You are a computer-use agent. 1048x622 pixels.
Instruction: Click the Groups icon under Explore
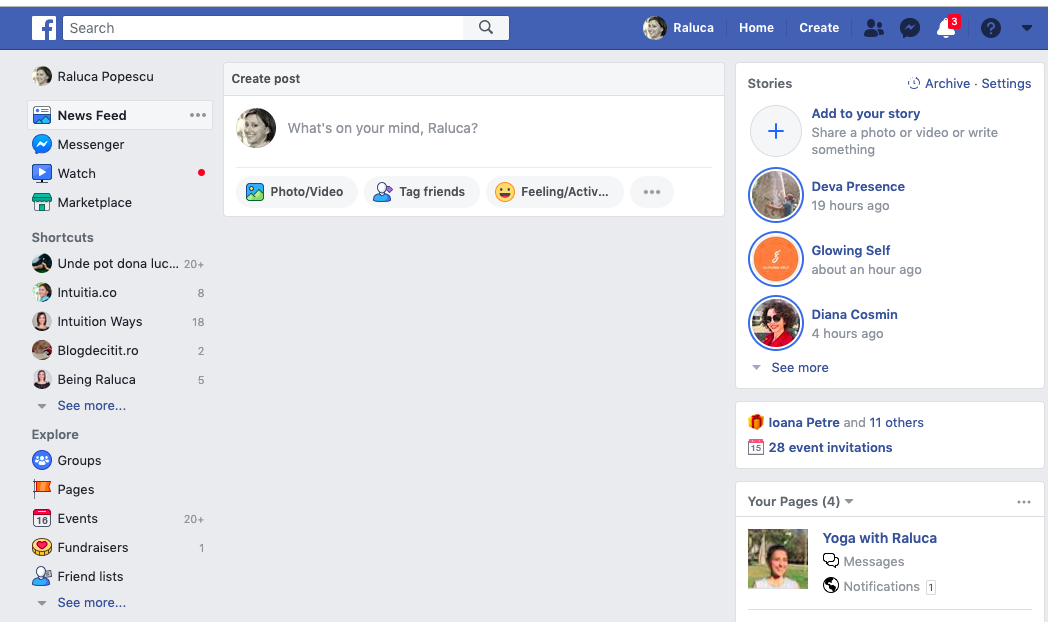point(41,460)
